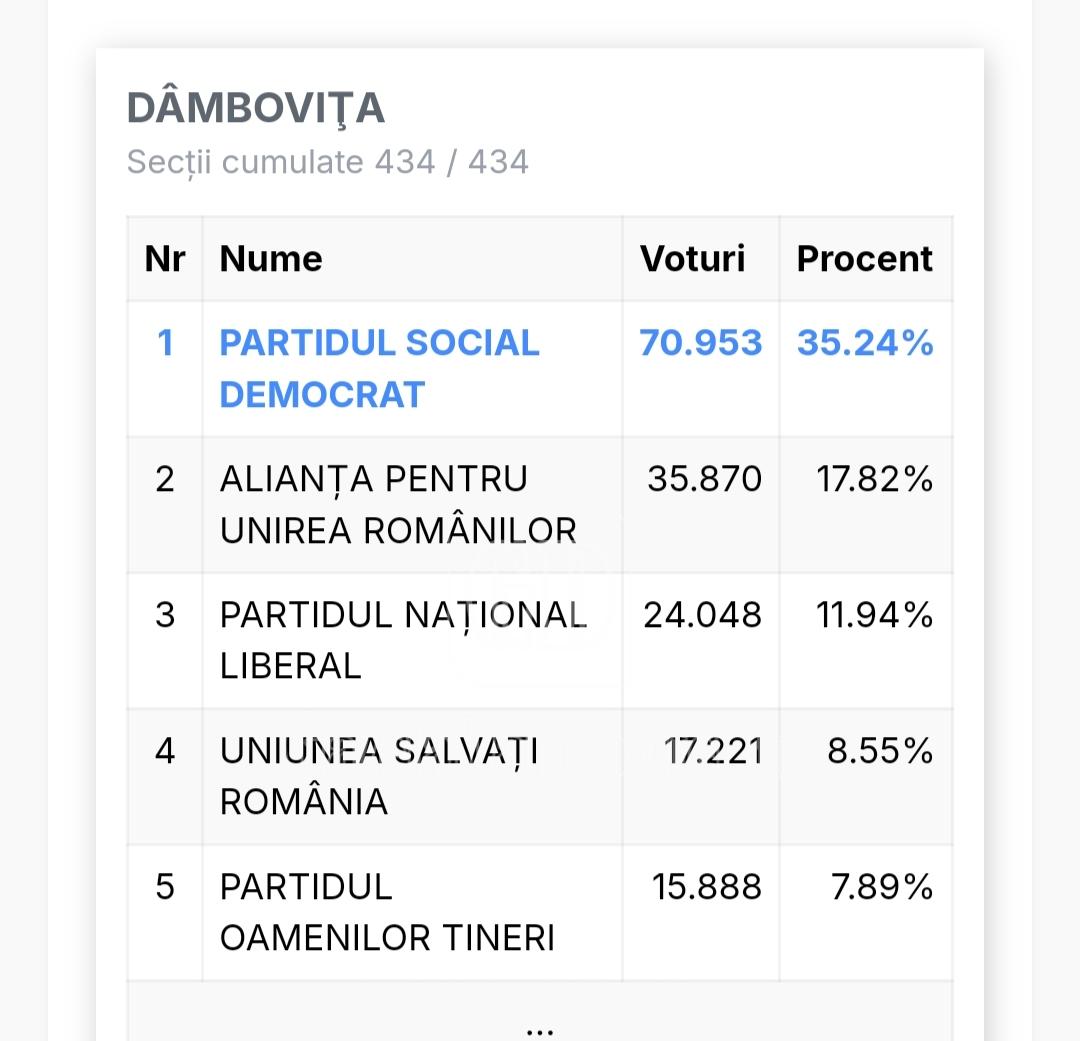
Task: Select Partidul Național Liberal row
Action: click(539, 641)
